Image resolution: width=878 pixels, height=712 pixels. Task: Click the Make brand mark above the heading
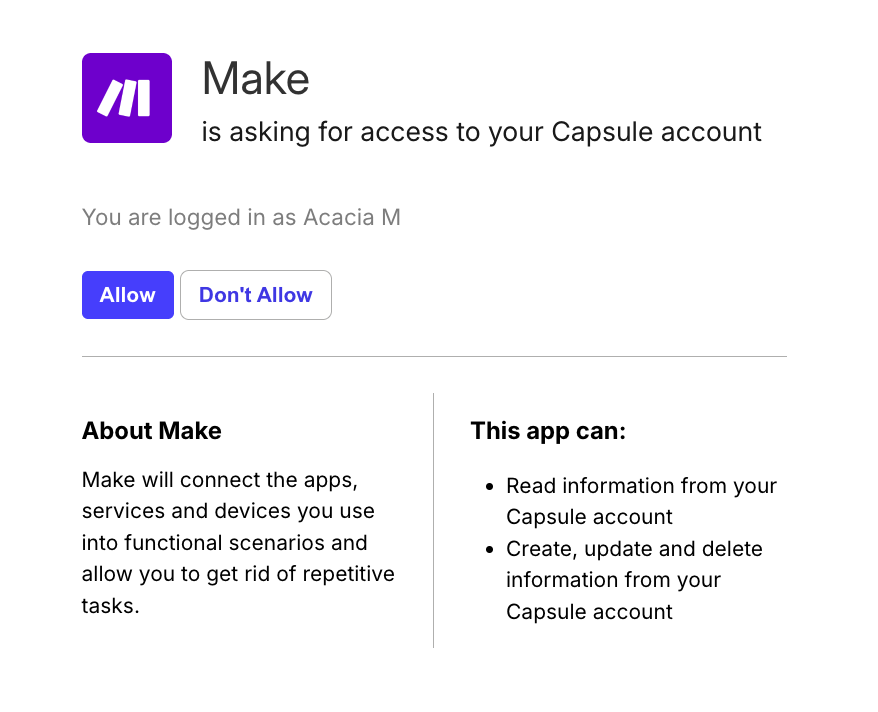click(x=126, y=98)
